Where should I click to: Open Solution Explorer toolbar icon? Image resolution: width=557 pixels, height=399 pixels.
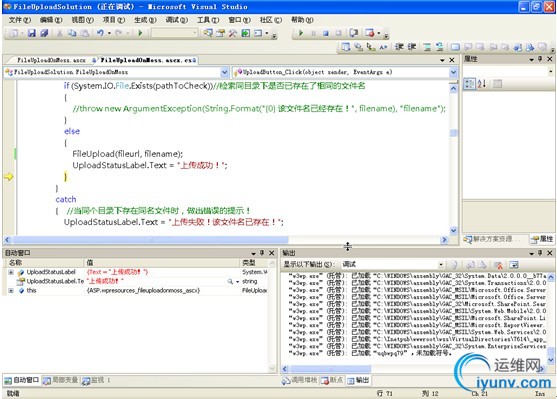208,33
